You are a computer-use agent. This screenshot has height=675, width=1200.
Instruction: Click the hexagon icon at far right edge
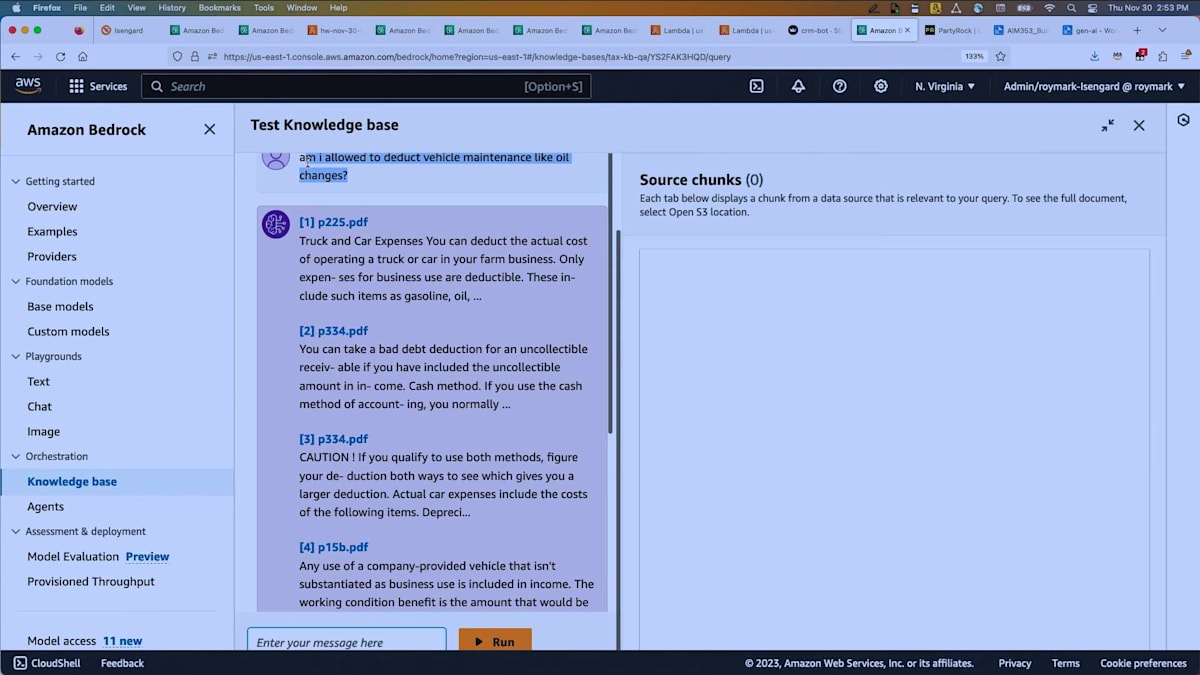pyautogui.click(x=1184, y=120)
